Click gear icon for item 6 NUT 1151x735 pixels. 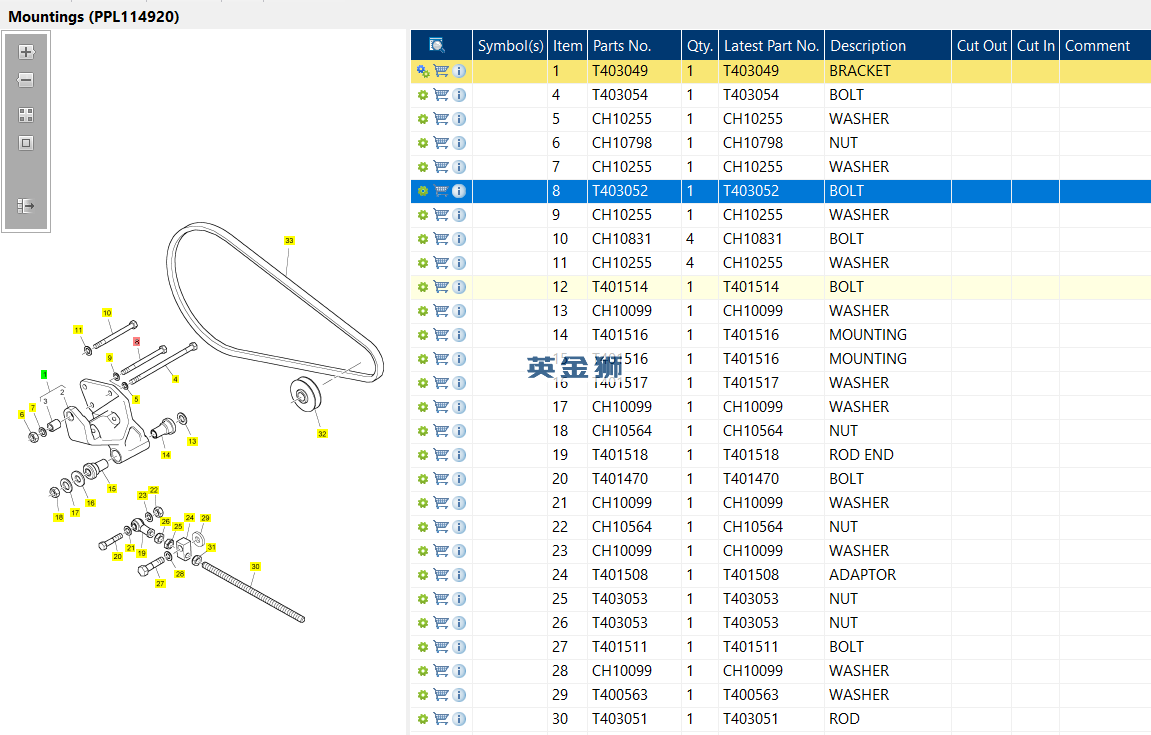(423, 143)
